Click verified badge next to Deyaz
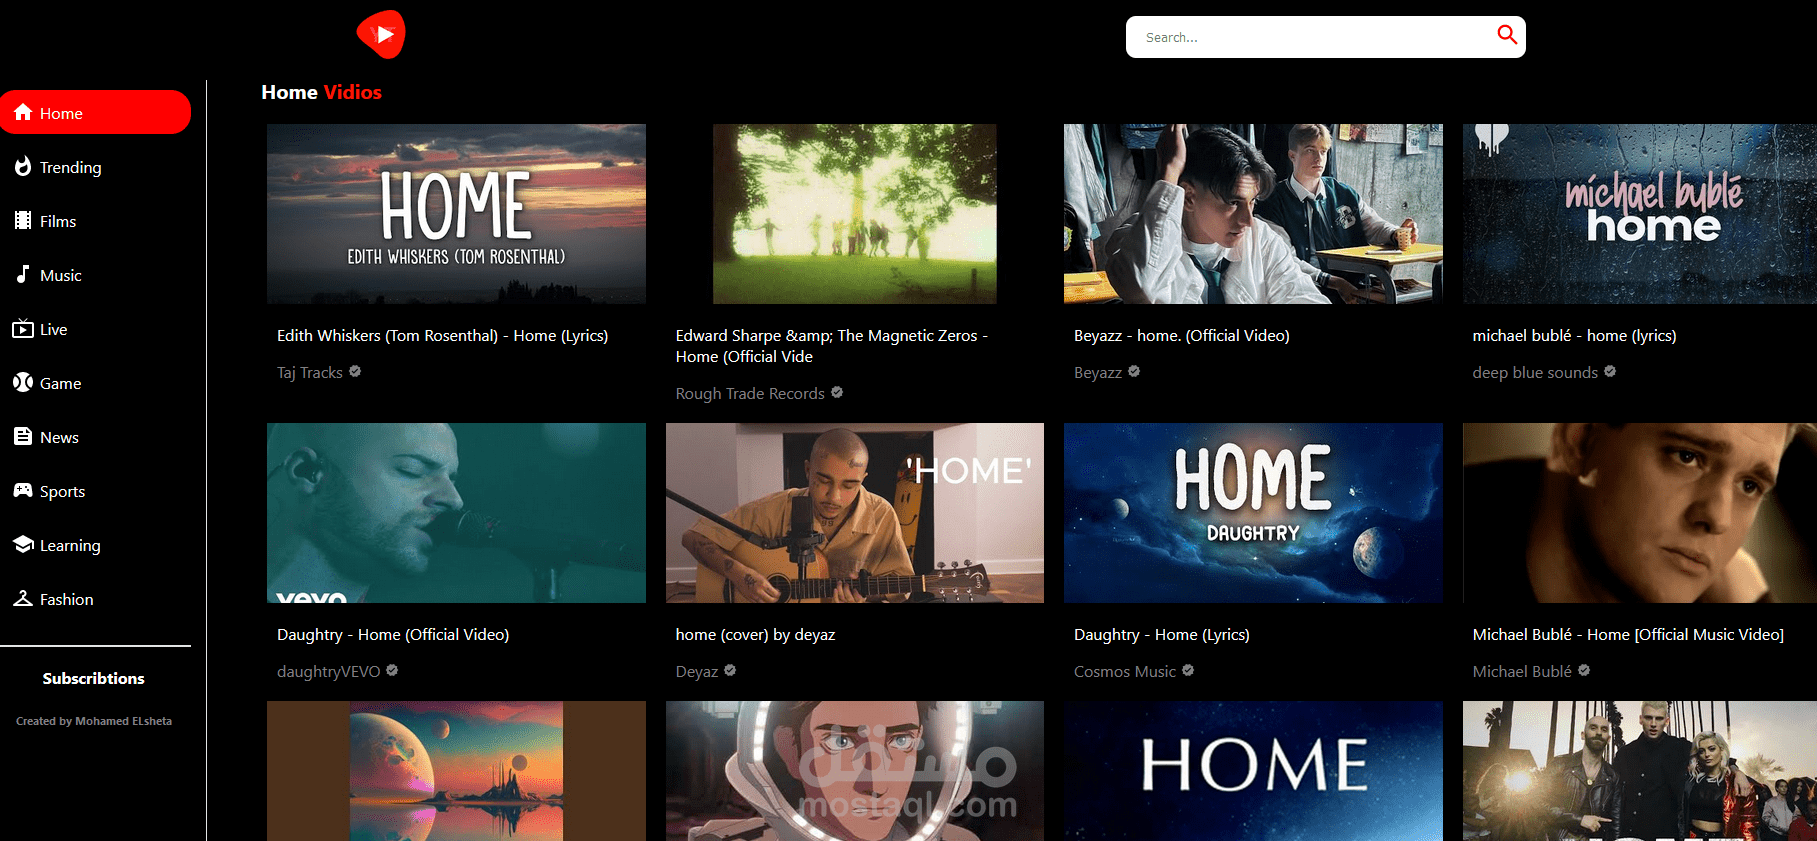 [x=730, y=670]
